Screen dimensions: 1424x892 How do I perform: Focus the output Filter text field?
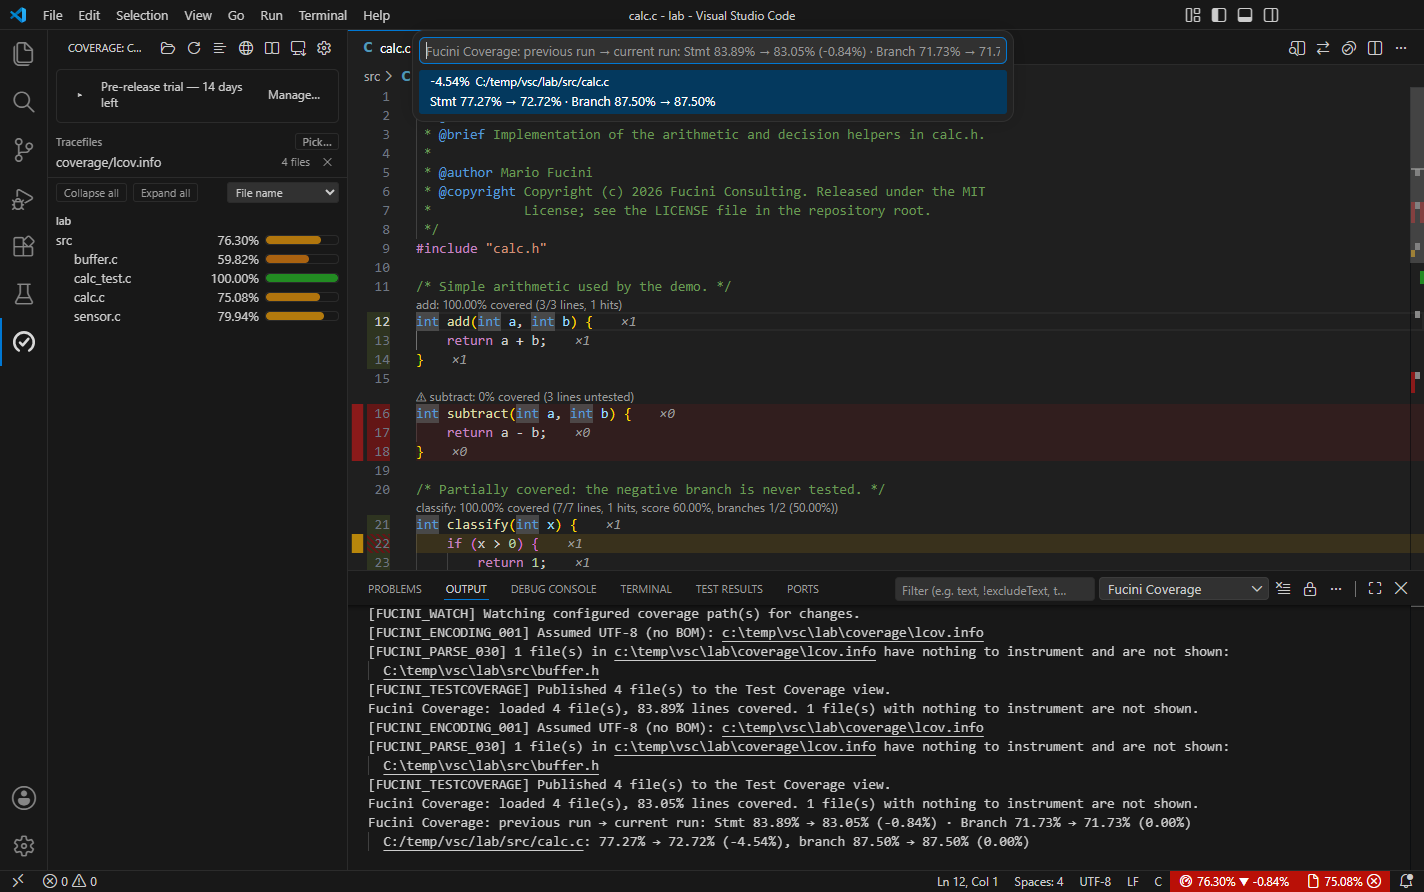click(994, 590)
